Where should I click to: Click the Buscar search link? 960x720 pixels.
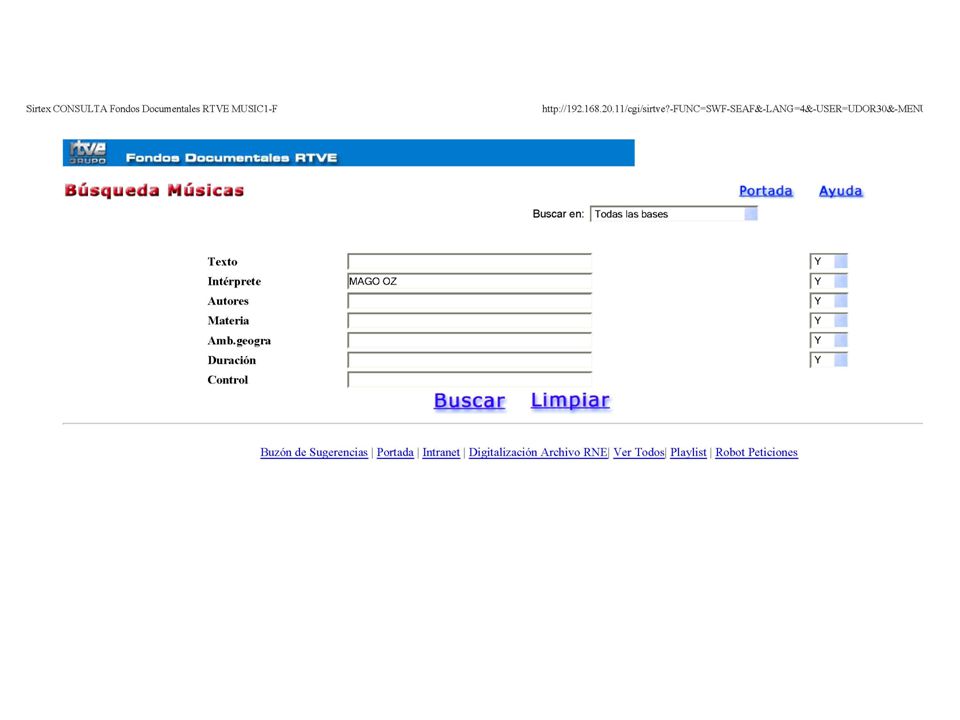pyautogui.click(x=470, y=400)
